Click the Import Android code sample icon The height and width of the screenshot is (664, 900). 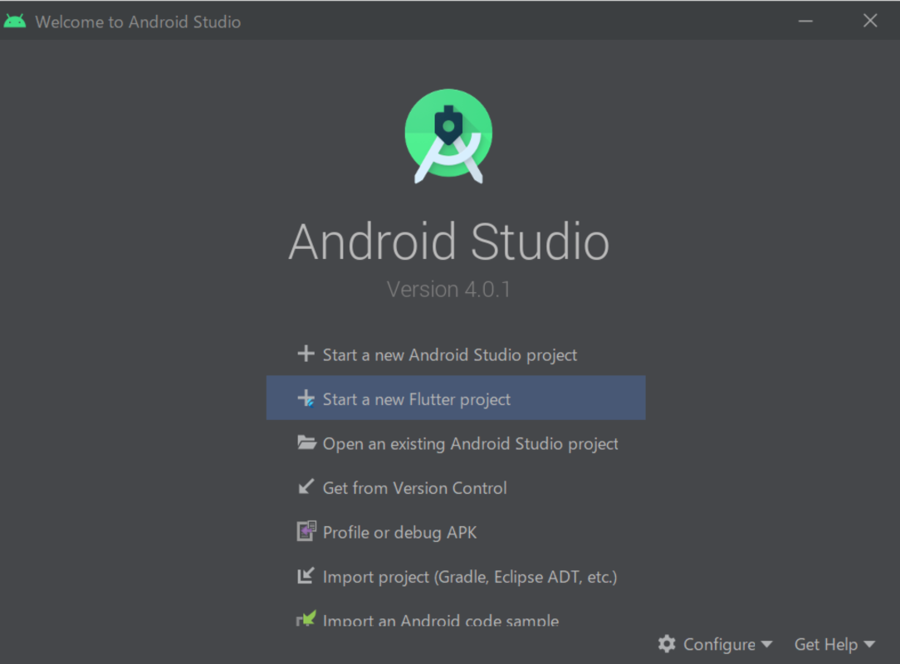(x=306, y=619)
